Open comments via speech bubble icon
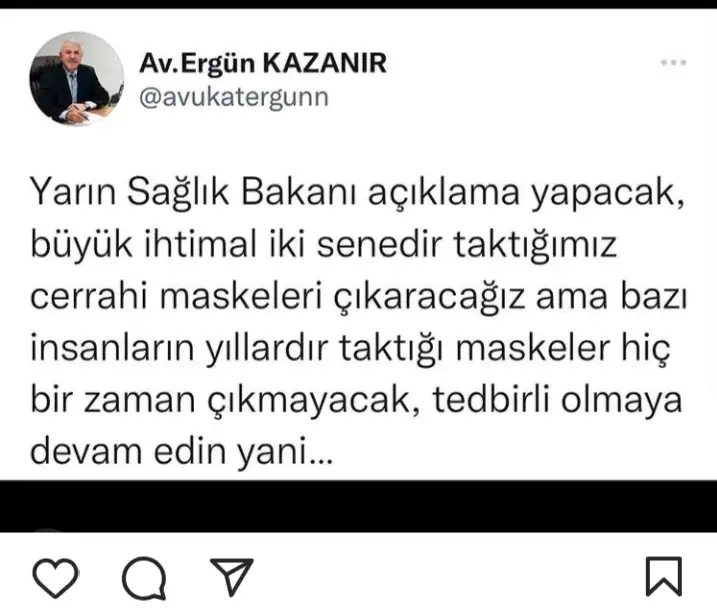 point(144,578)
